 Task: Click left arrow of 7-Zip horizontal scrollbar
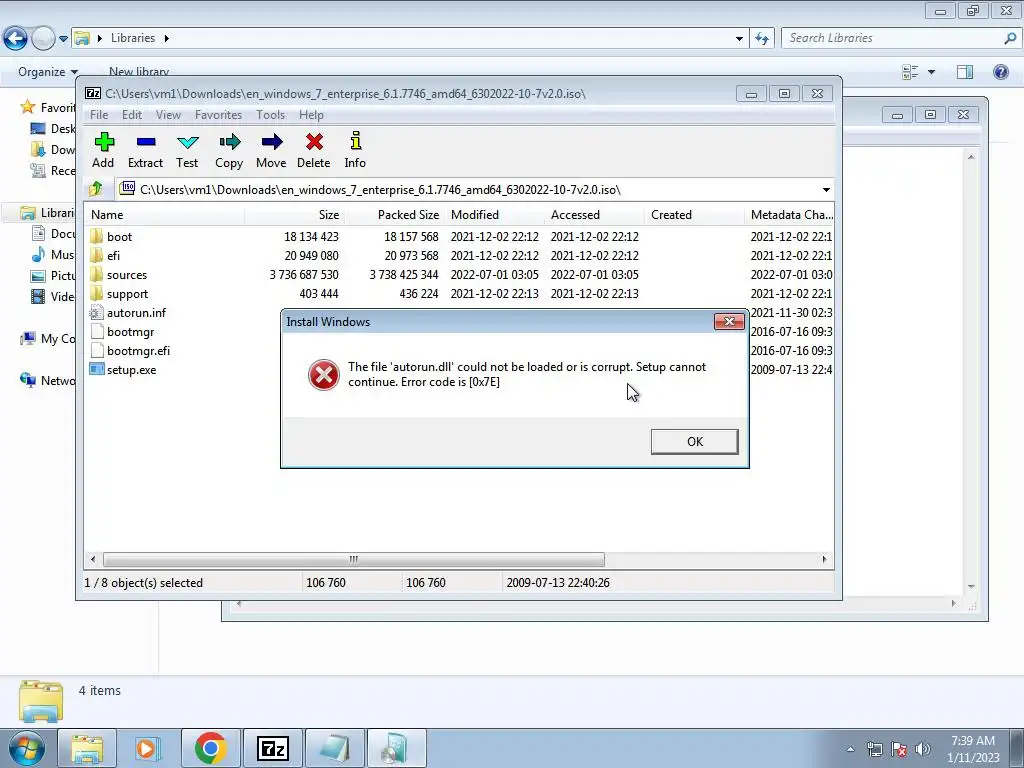click(x=93, y=560)
